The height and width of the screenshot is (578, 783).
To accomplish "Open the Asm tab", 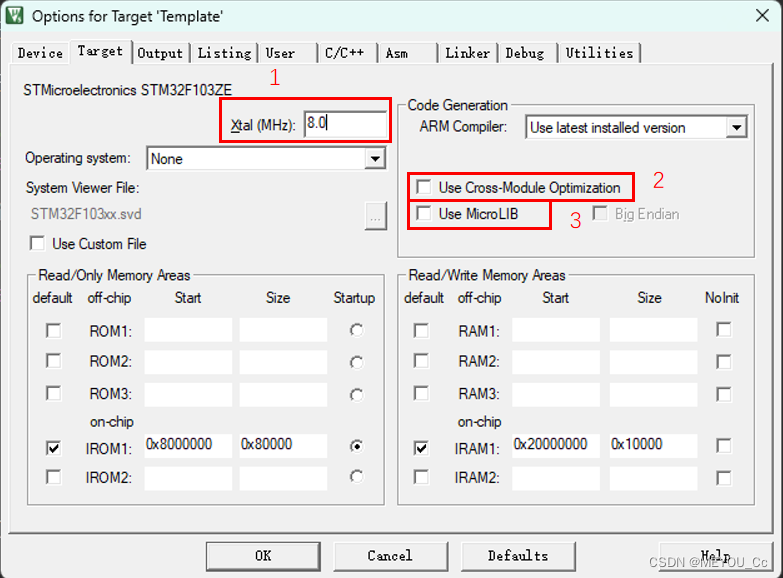I will pos(407,53).
